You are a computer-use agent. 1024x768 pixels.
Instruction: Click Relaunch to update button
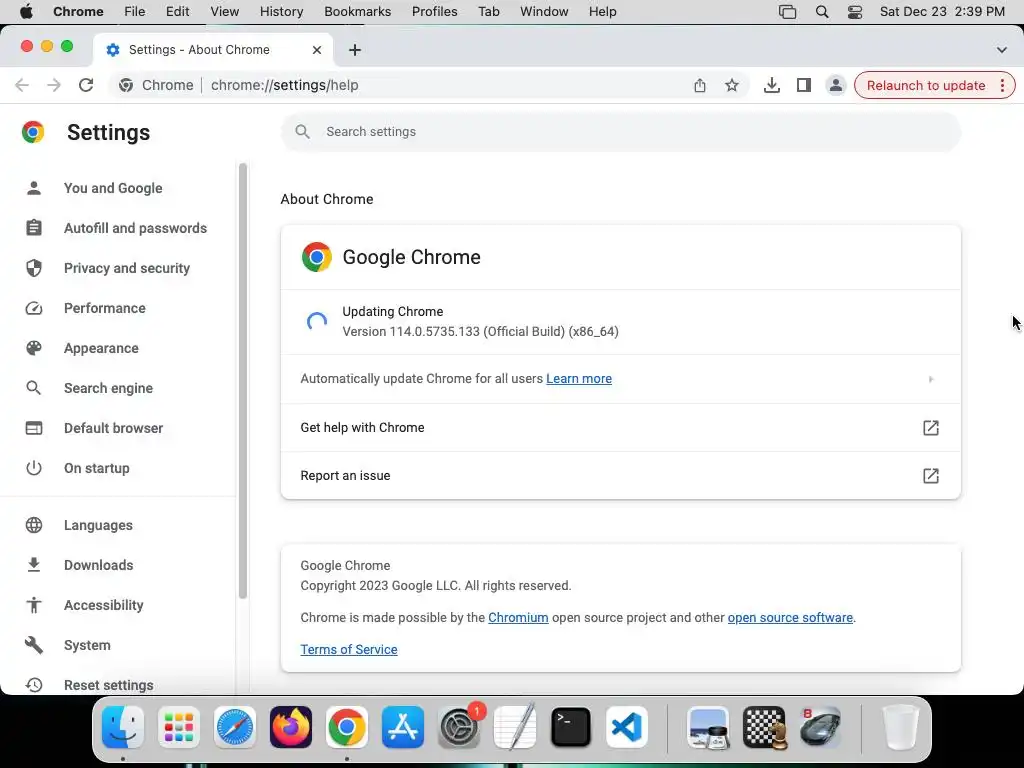tap(925, 85)
